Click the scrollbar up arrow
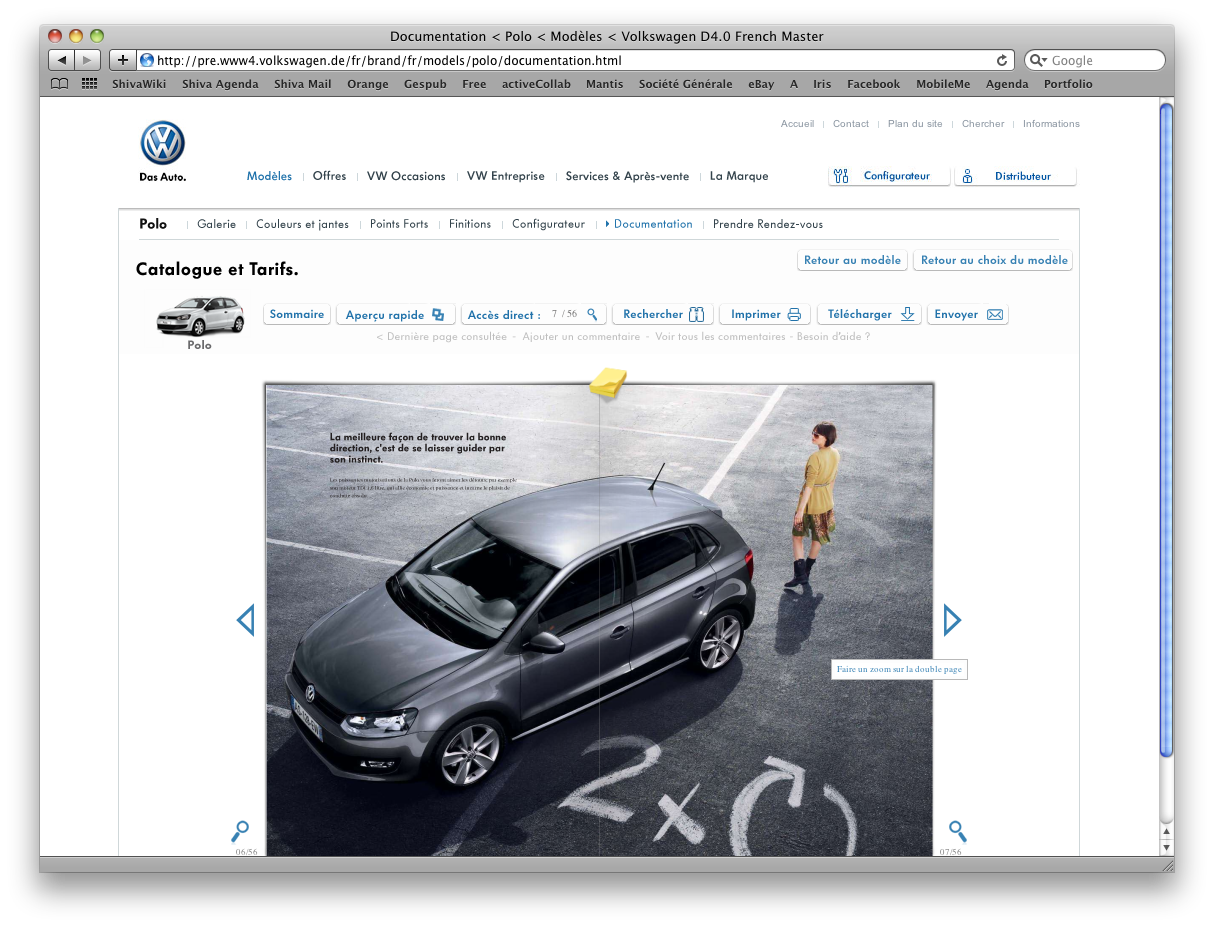 [x=1166, y=832]
